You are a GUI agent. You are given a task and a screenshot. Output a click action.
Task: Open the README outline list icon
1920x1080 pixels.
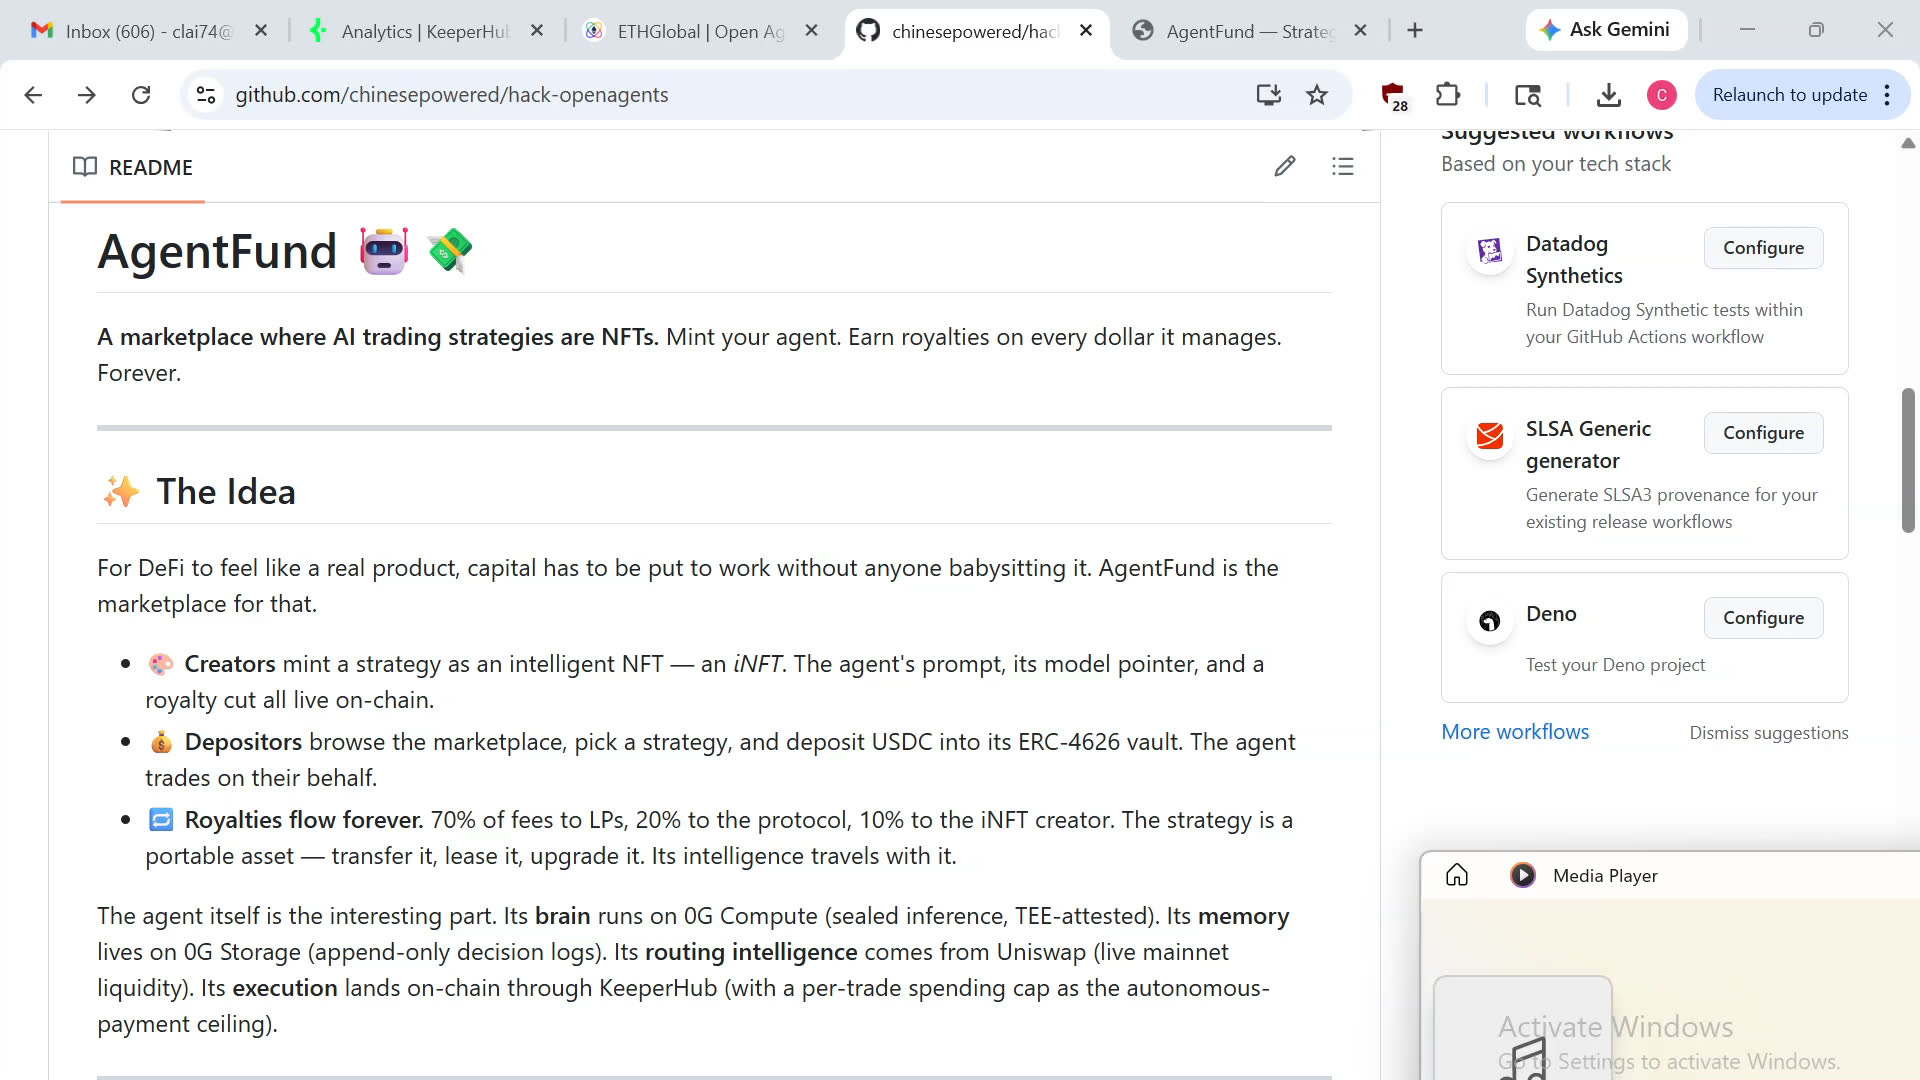pyautogui.click(x=1343, y=167)
